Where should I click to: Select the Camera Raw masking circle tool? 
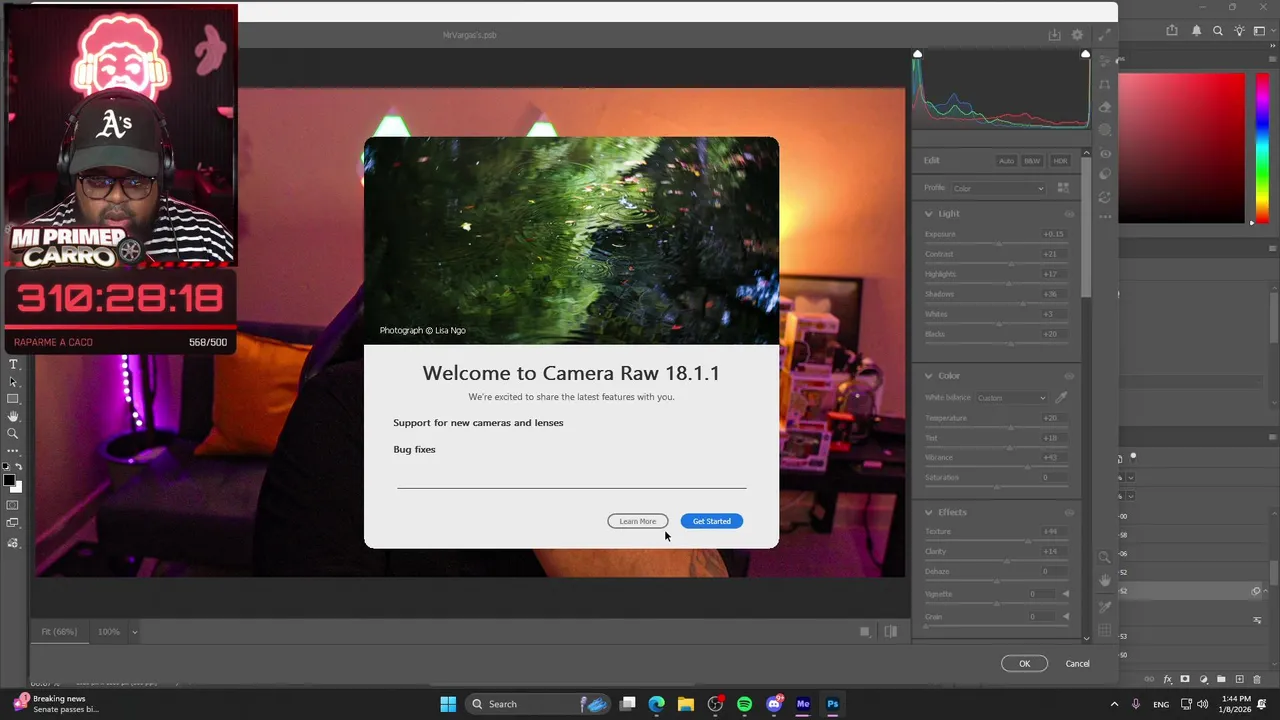pyautogui.click(x=1104, y=130)
